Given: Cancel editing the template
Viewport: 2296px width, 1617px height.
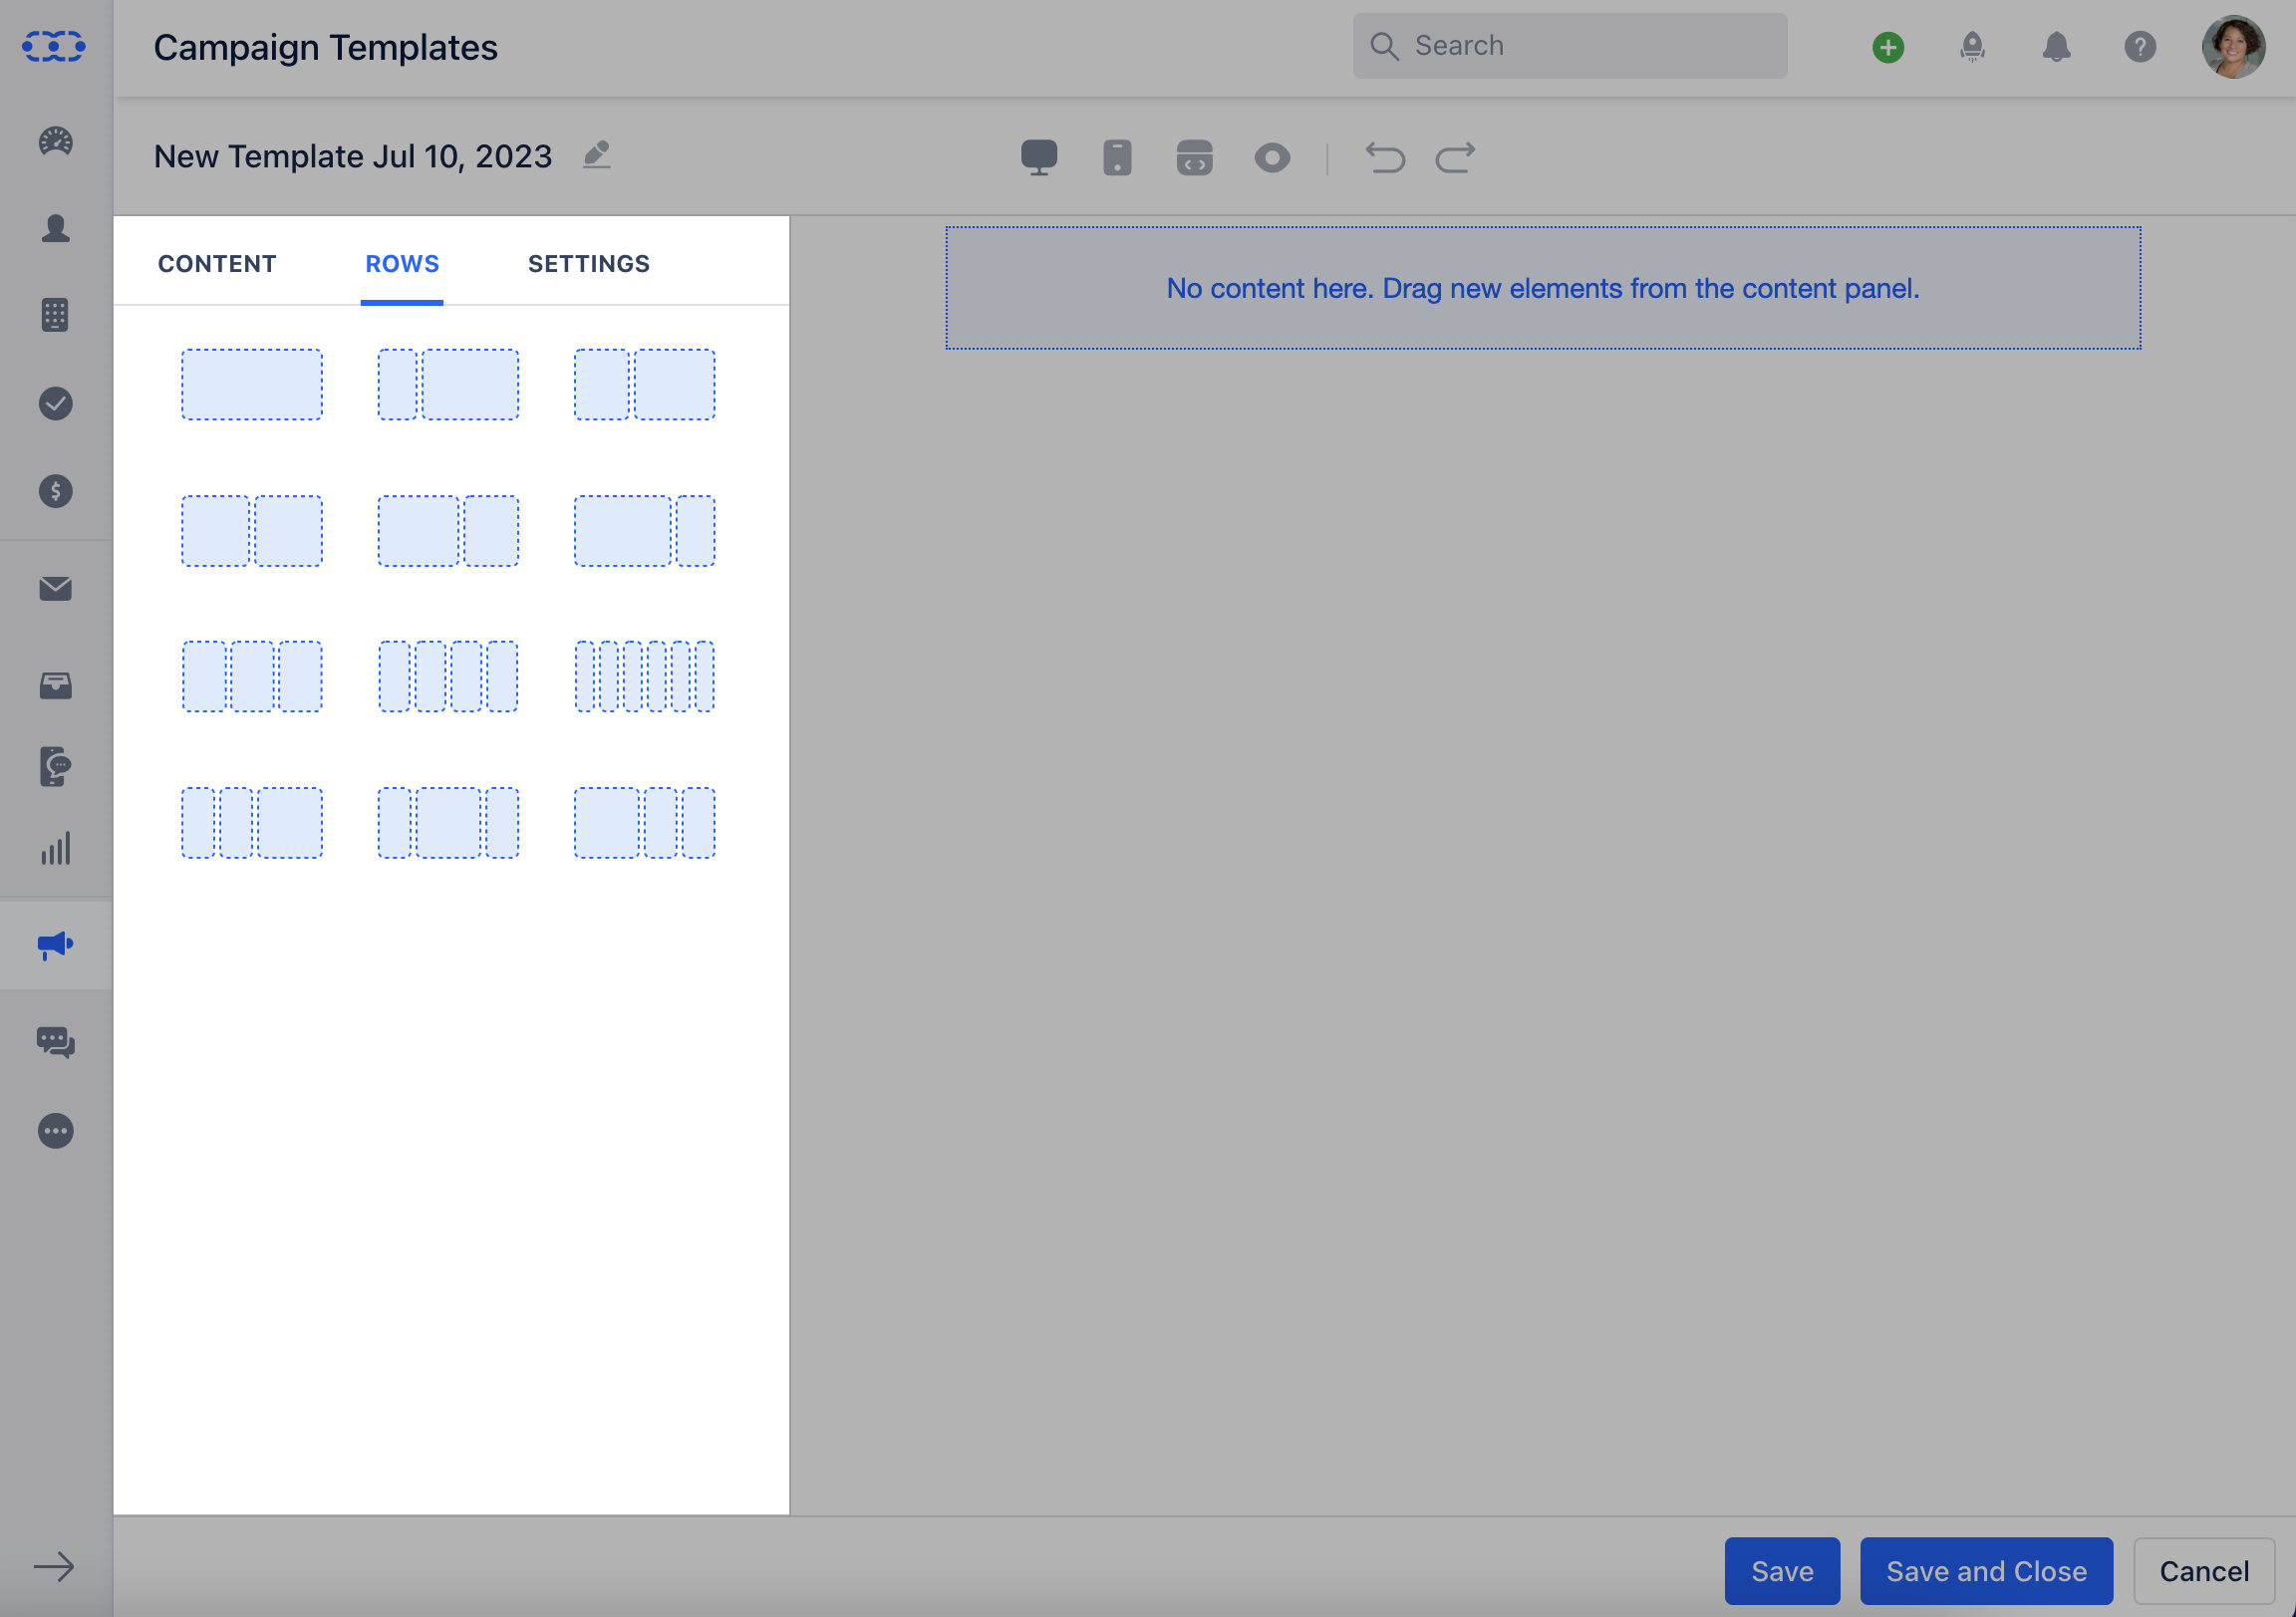Looking at the screenshot, I should click(x=2204, y=1570).
